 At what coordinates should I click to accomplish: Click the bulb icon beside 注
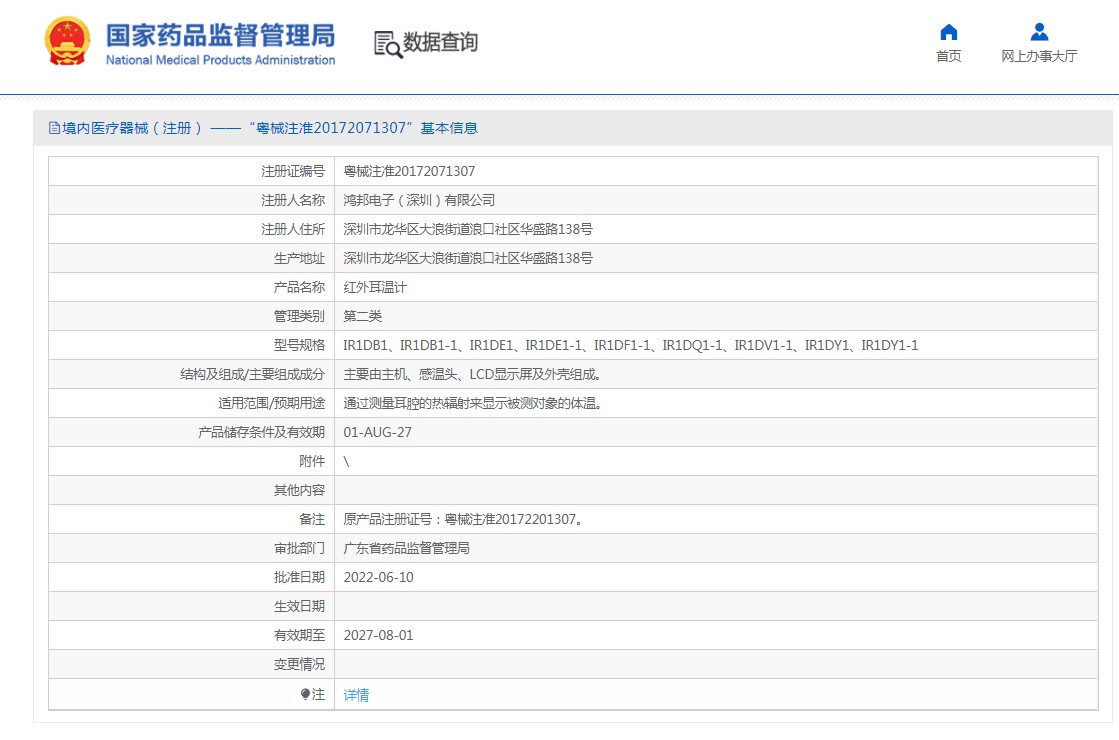tap(305, 694)
